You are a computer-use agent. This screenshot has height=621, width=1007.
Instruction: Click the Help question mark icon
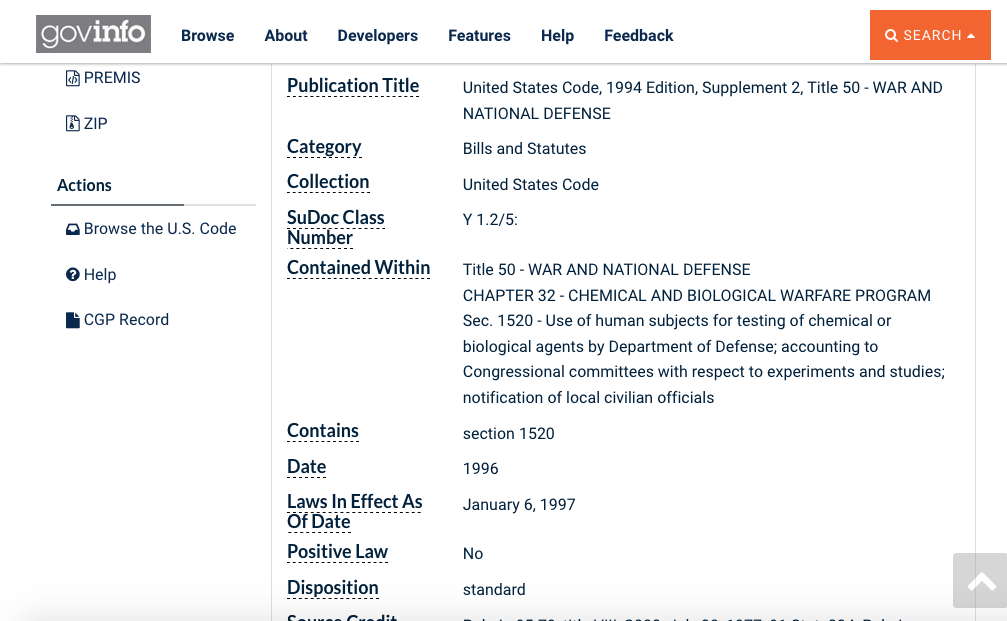73,275
